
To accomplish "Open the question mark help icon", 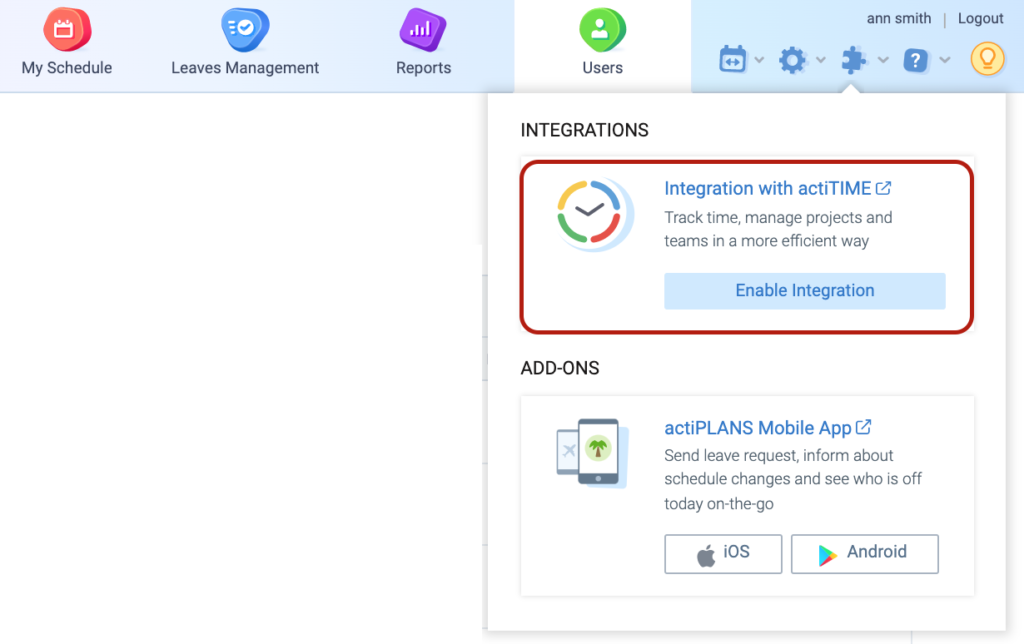I will 916,60.
